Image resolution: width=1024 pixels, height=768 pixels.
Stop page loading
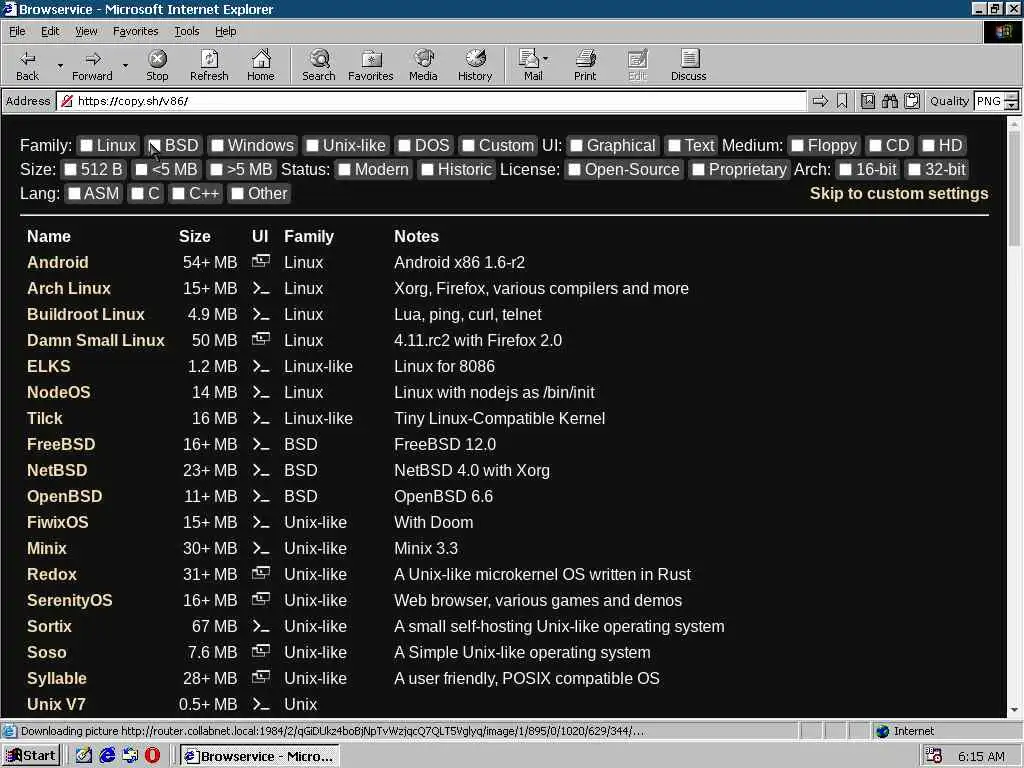point(157,65)
